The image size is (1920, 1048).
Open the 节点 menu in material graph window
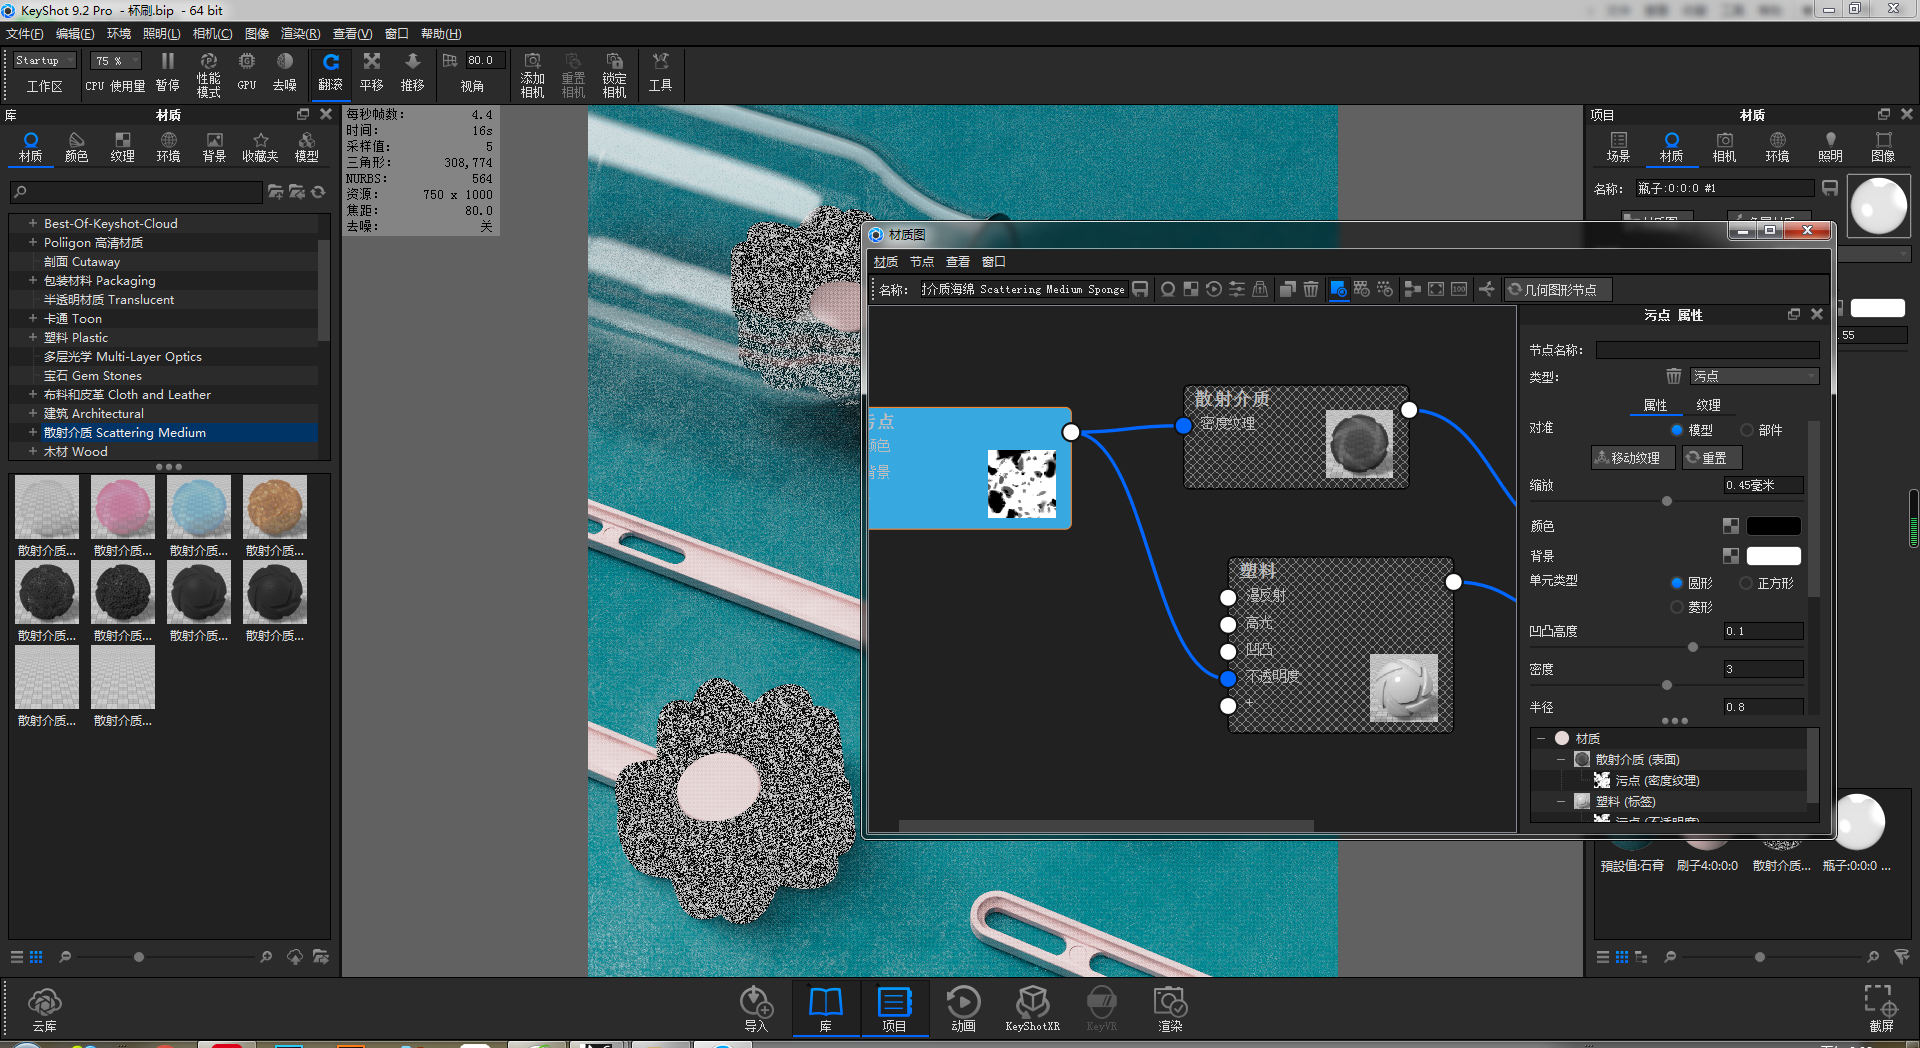921,261
